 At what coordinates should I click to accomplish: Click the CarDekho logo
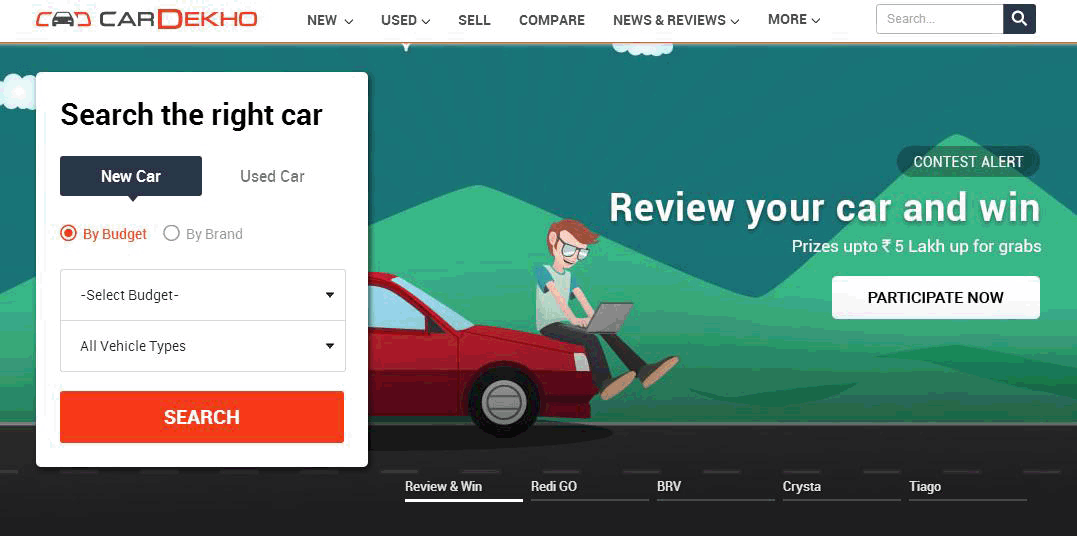tap(147, 19)
